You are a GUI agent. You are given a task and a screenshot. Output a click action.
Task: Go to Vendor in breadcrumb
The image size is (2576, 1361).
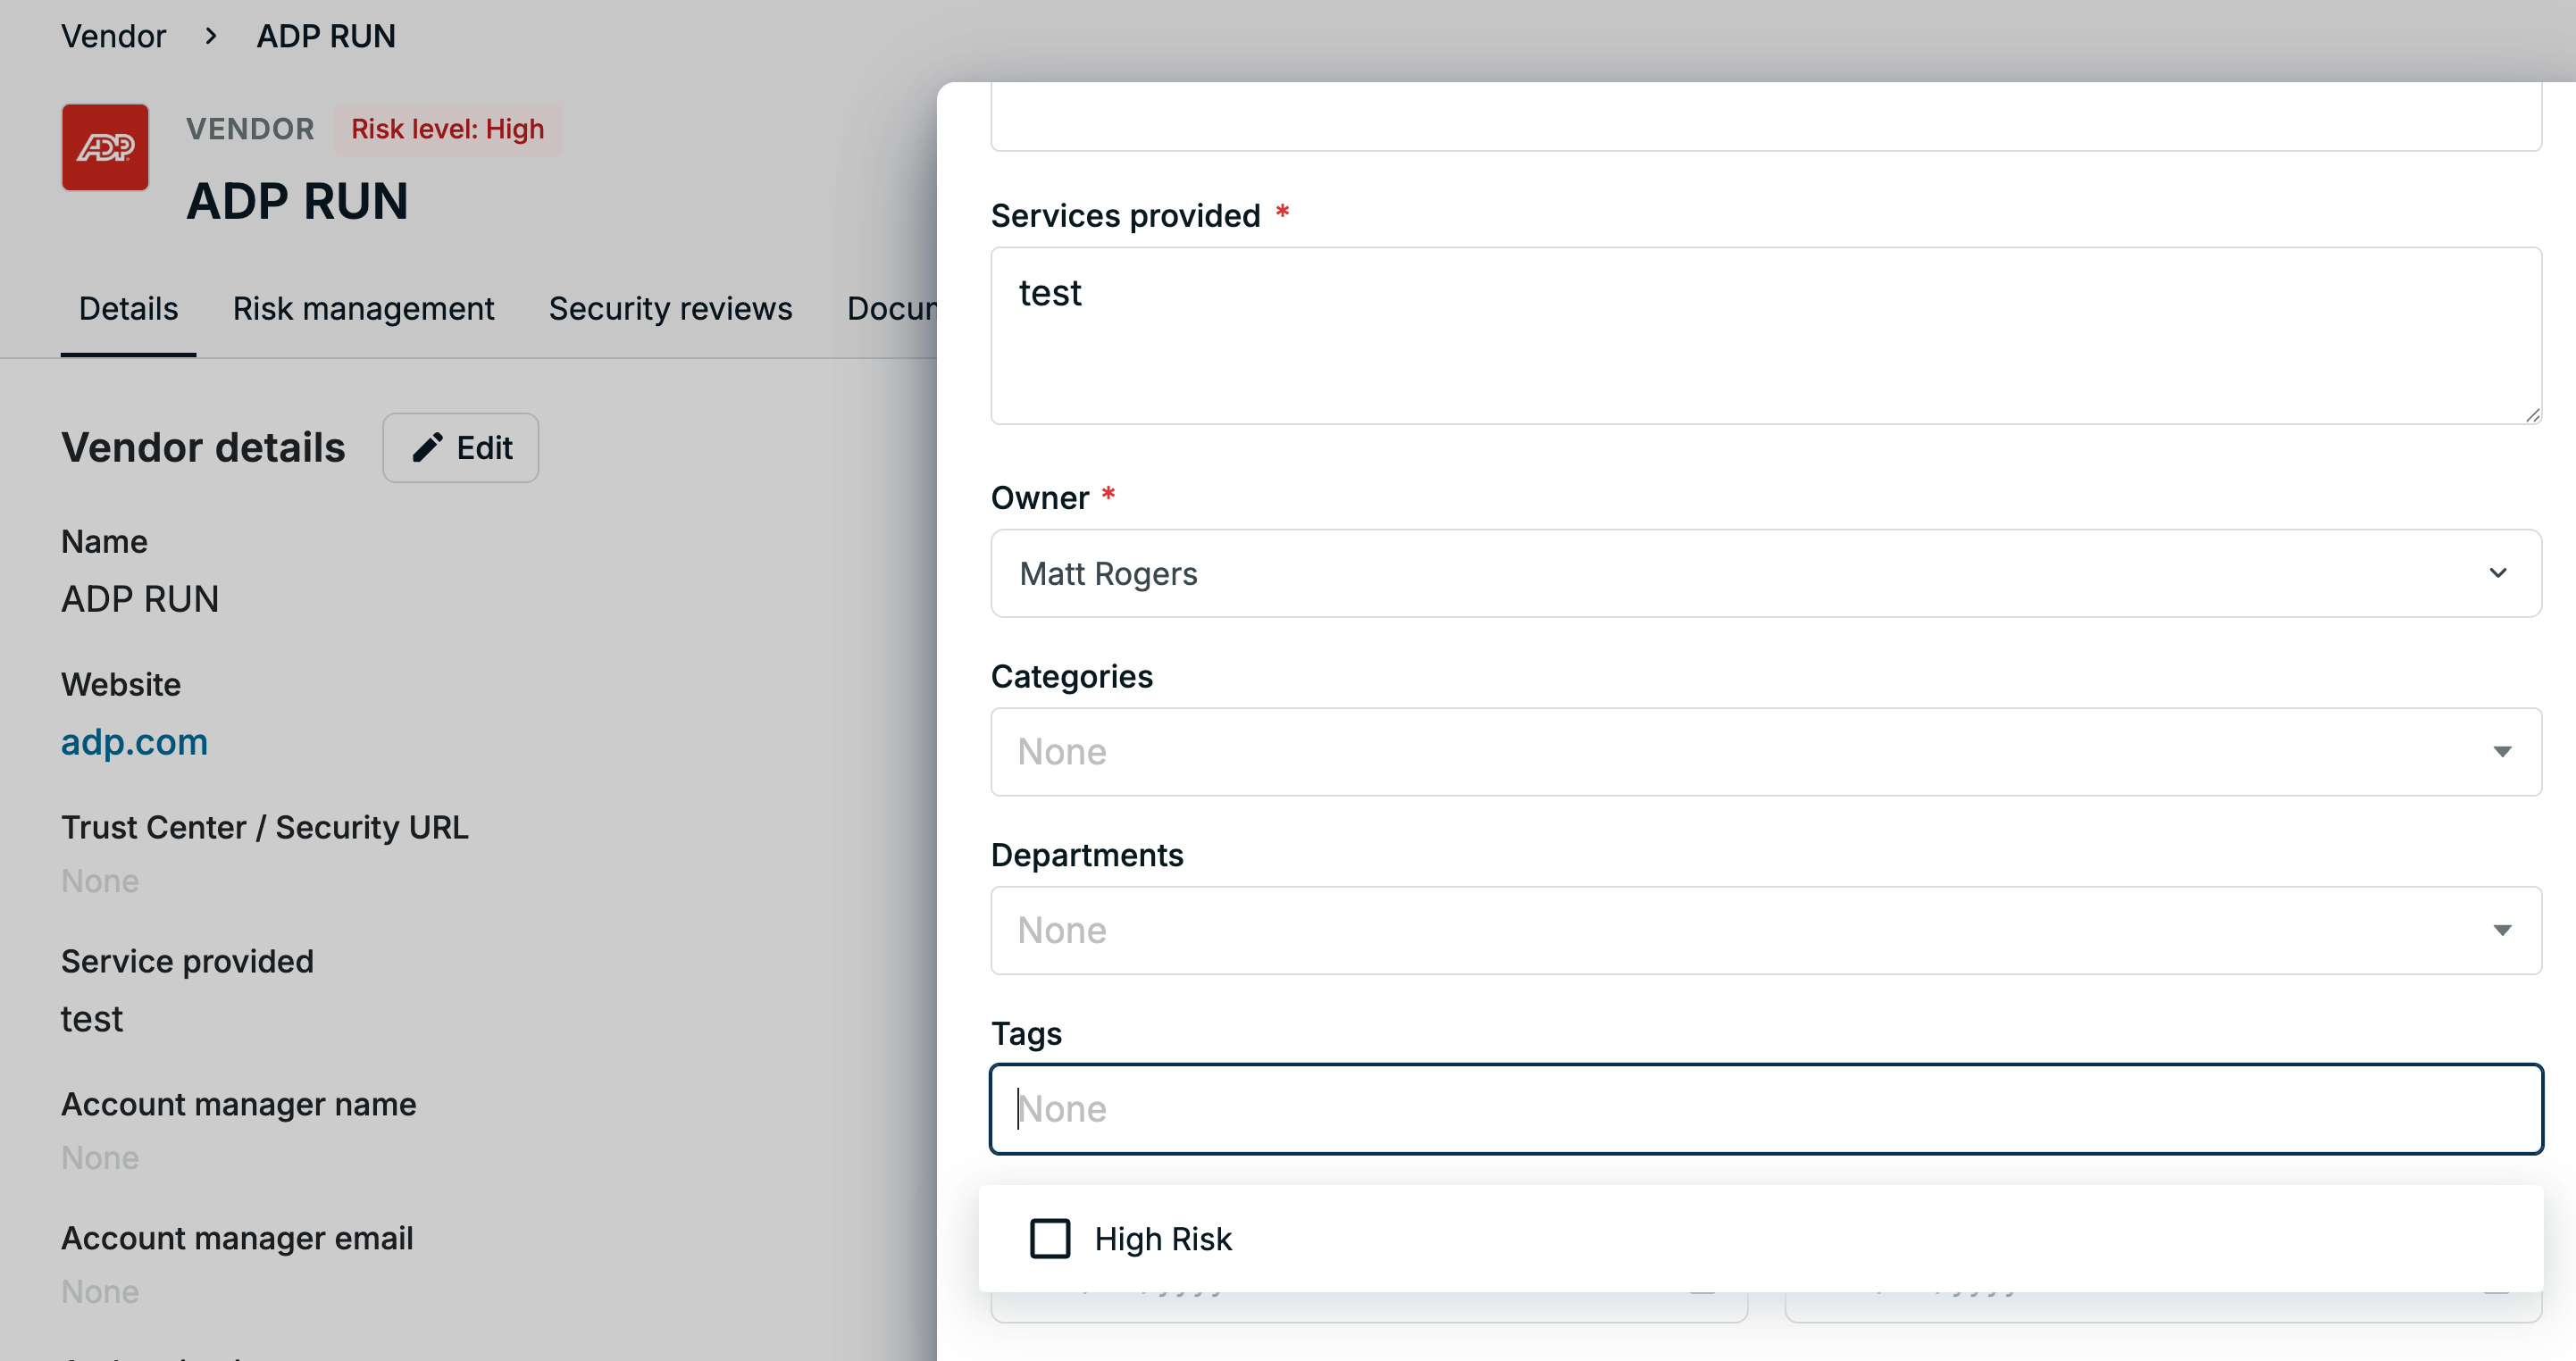[x=113, y=36]
